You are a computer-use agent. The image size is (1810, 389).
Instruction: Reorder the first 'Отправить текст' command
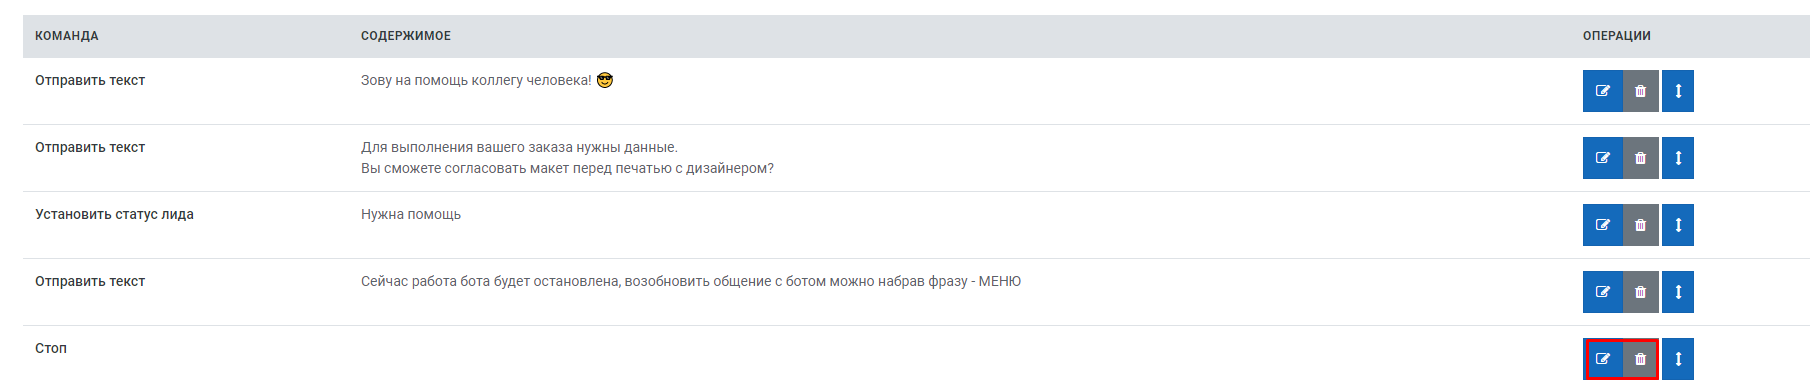pyautogui.click(x=1678, y=91)
